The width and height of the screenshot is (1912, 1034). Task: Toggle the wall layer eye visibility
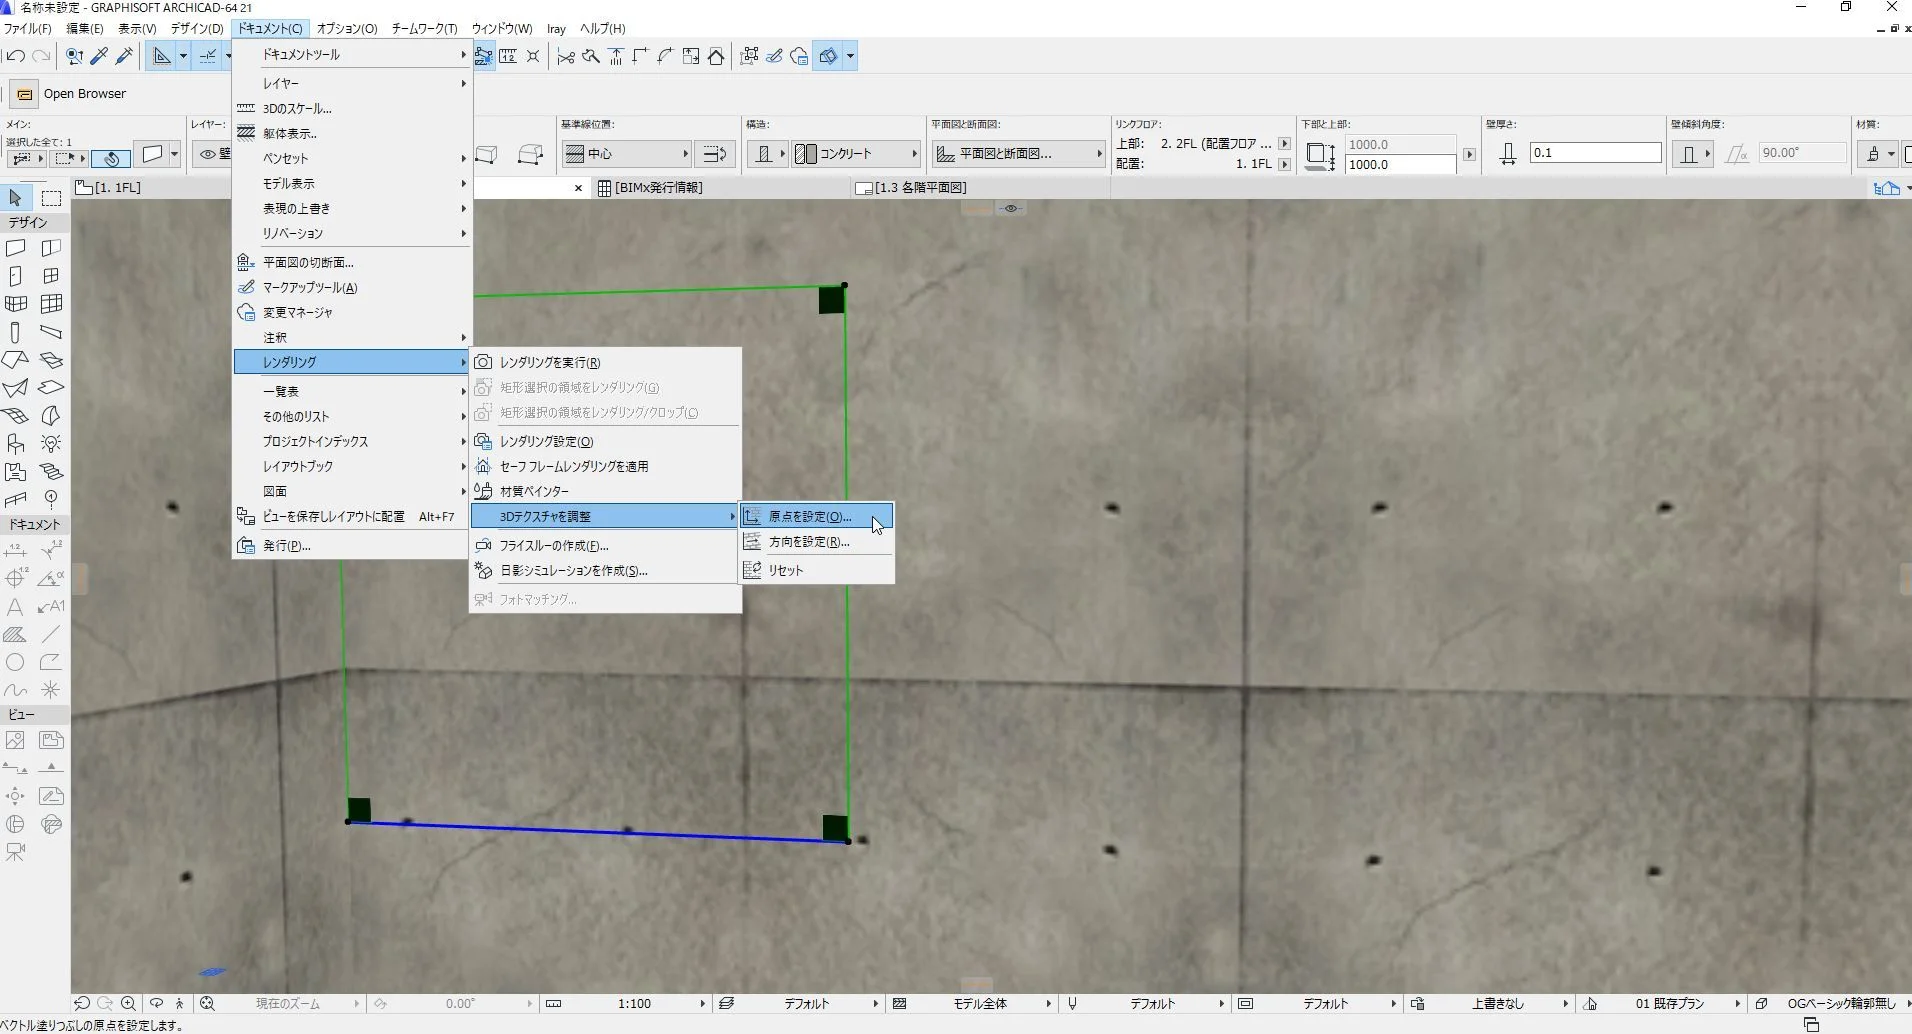[x=208, y=154]
